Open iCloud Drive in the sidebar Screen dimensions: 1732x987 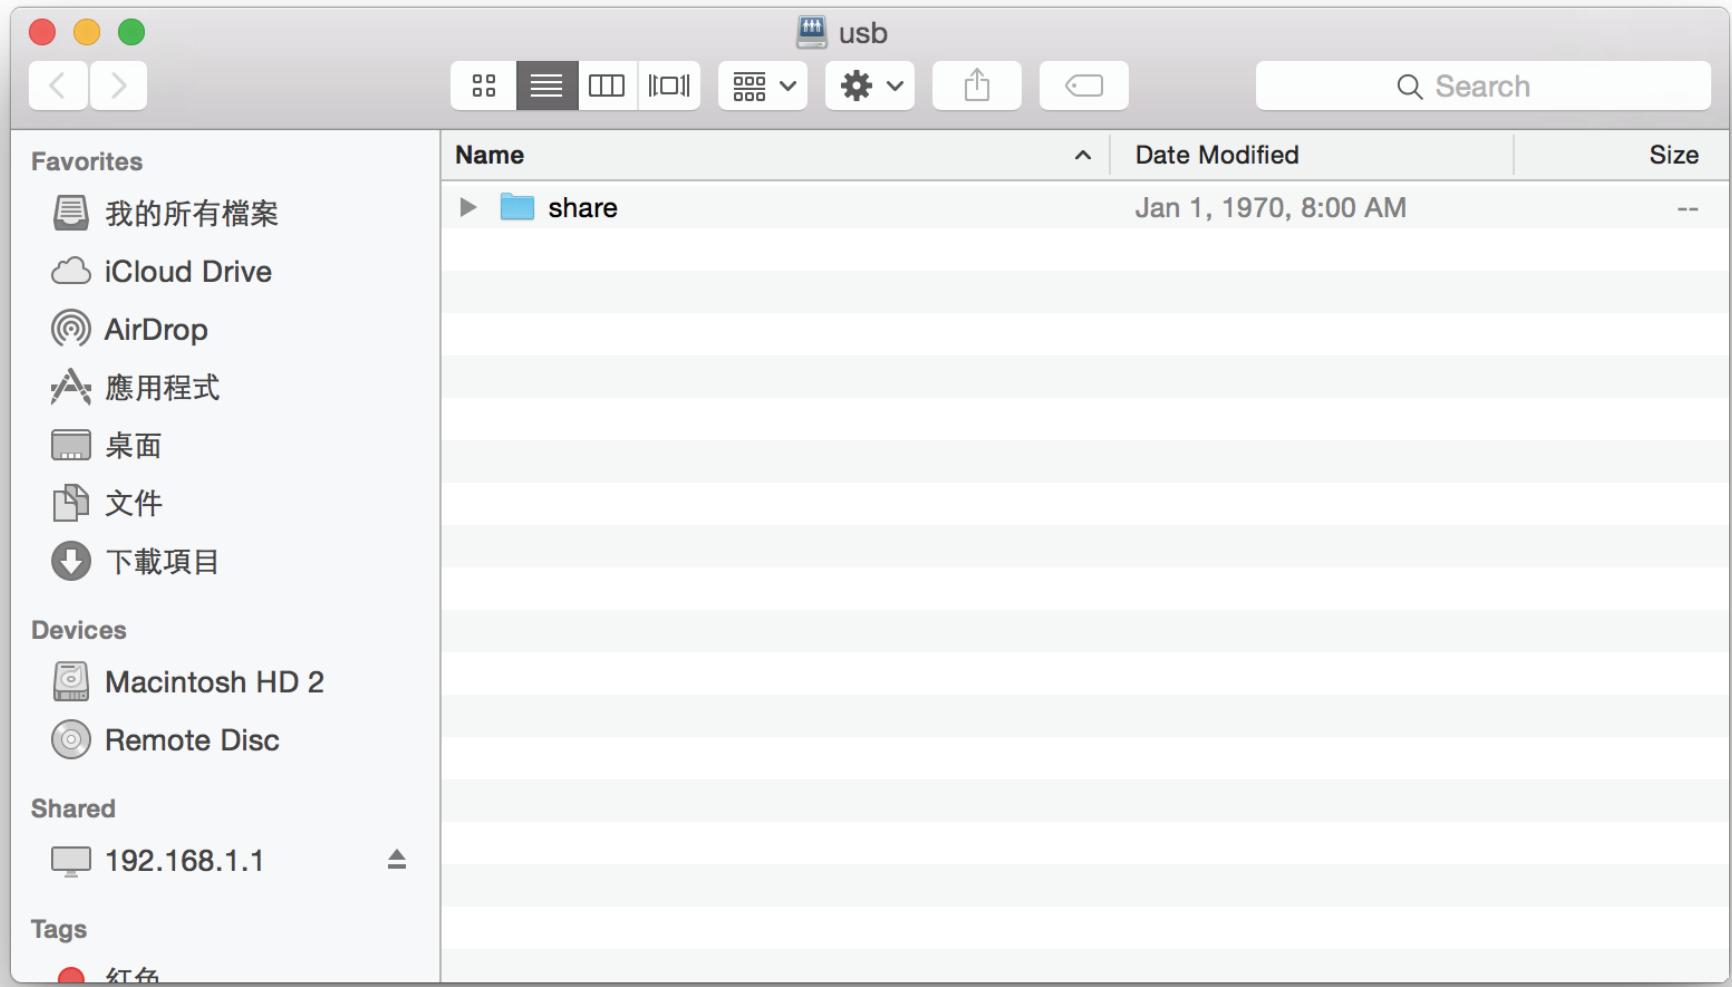[187, 272]
